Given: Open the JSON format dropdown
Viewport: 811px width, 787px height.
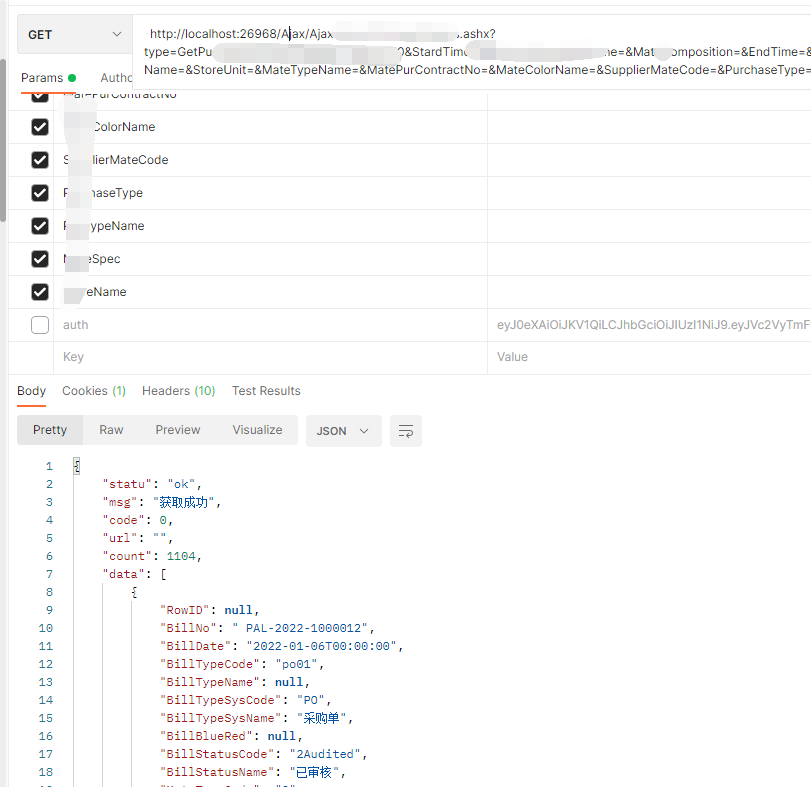Looking at the screenshot, I should 343,431.
